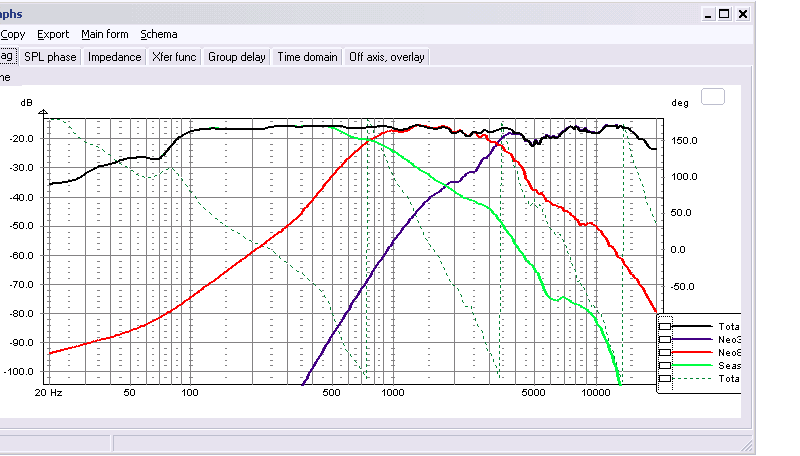Select the Off axis, overlay tab
800x456 pixels.
click(x=387, y=57)
